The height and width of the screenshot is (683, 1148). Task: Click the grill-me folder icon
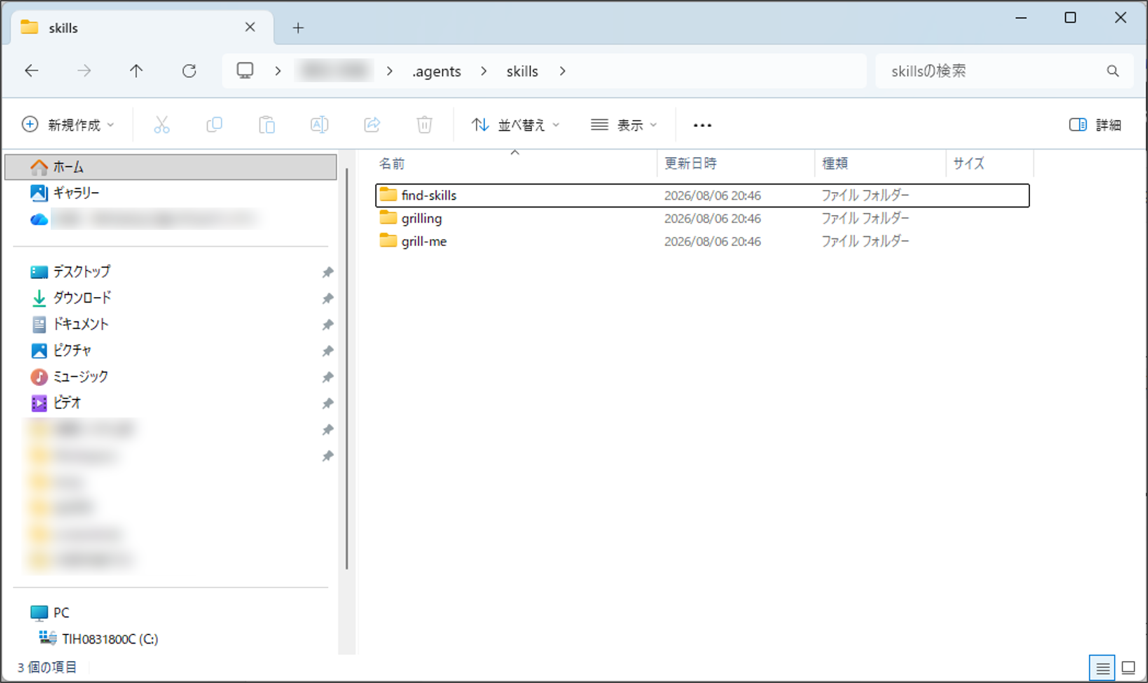tap(388, 241)
